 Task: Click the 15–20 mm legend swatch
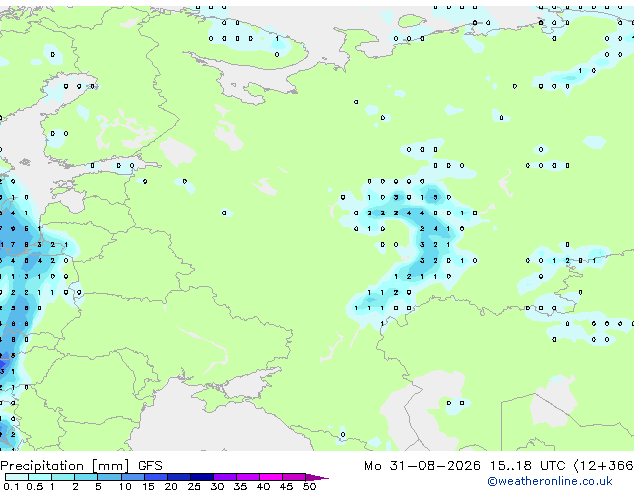click(x=156, y=477)
